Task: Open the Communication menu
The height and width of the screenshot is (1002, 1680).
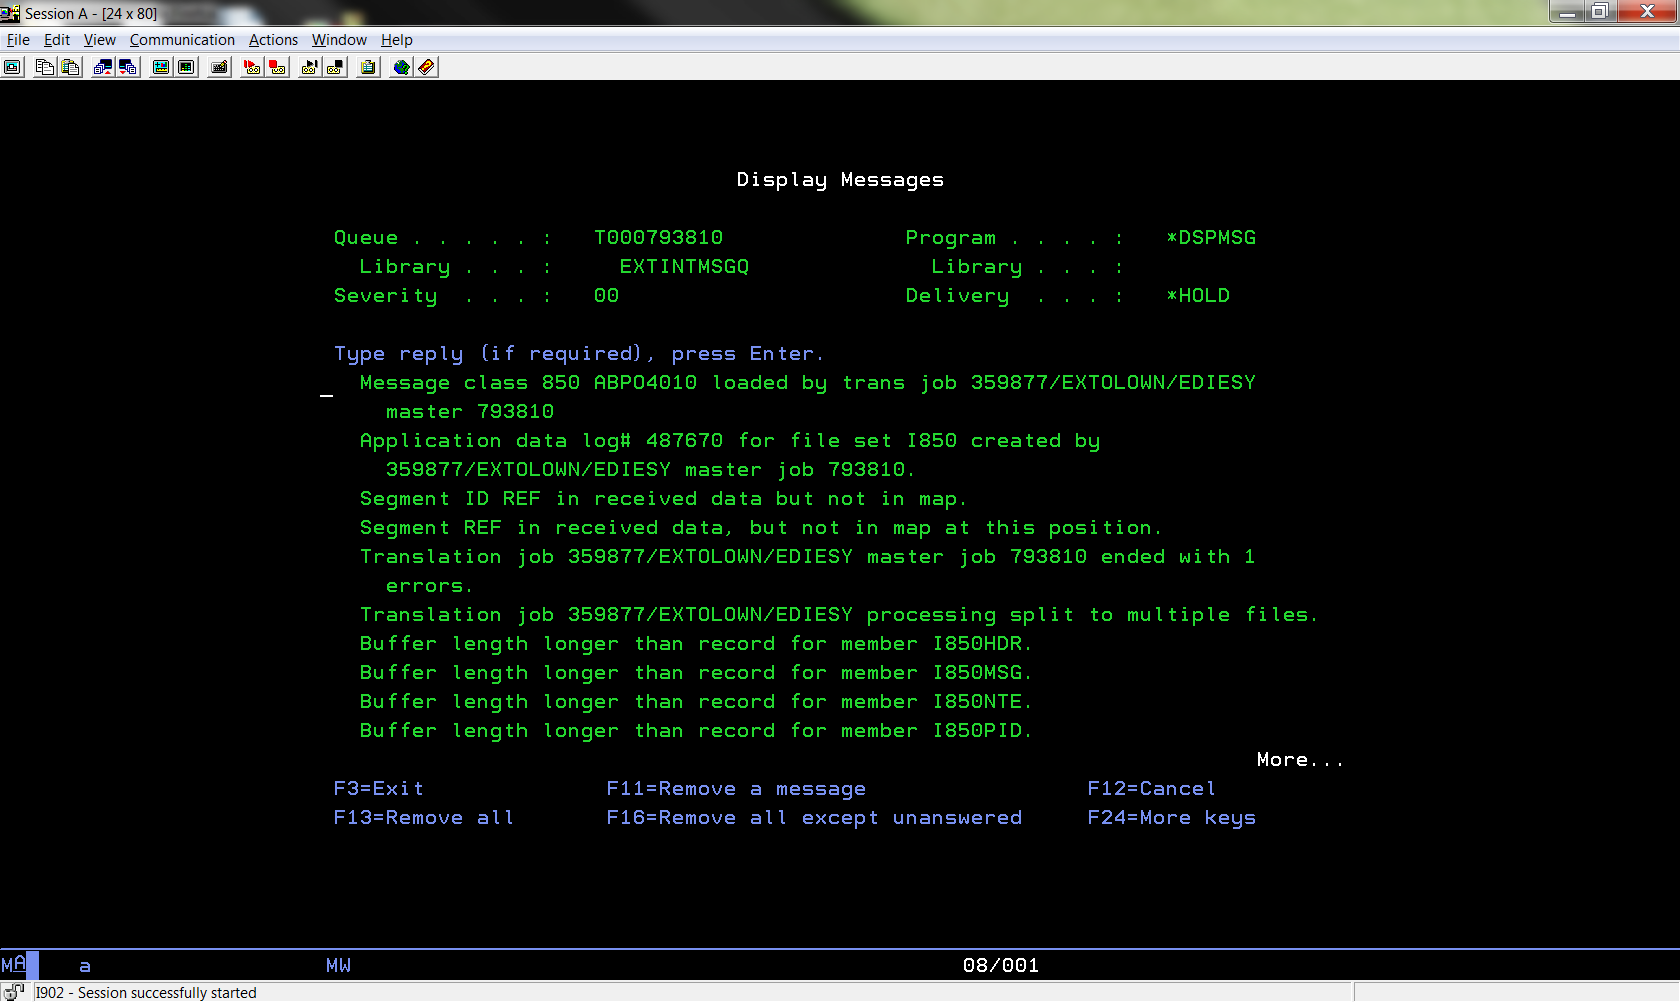Action: [182, 40]
